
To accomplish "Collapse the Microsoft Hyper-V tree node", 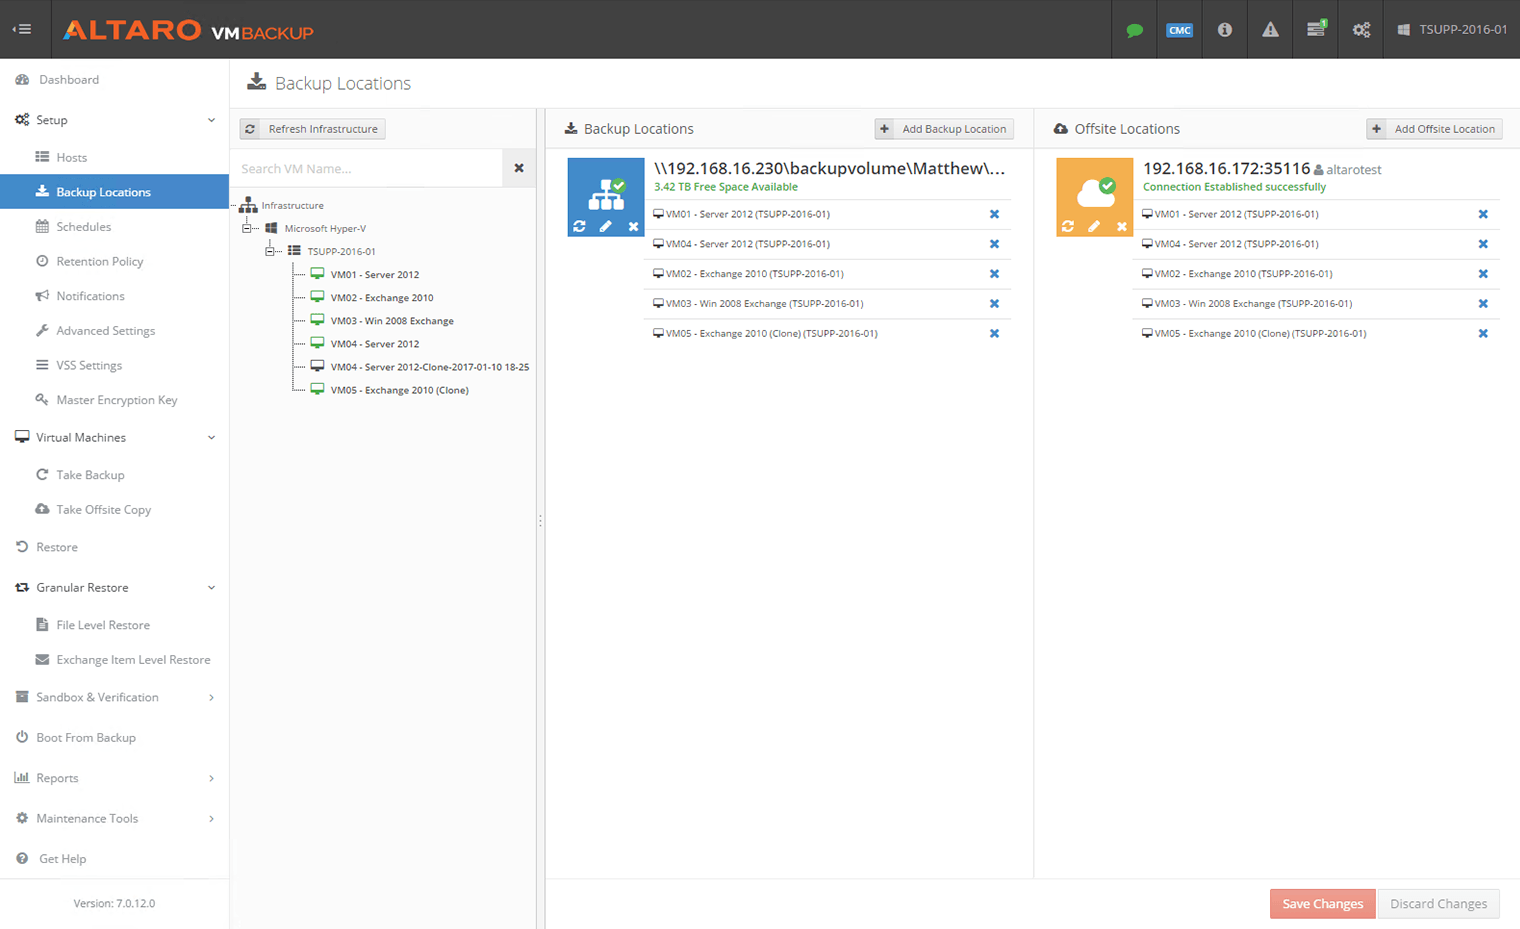I will pyautogui.click(x=246, y=228).
